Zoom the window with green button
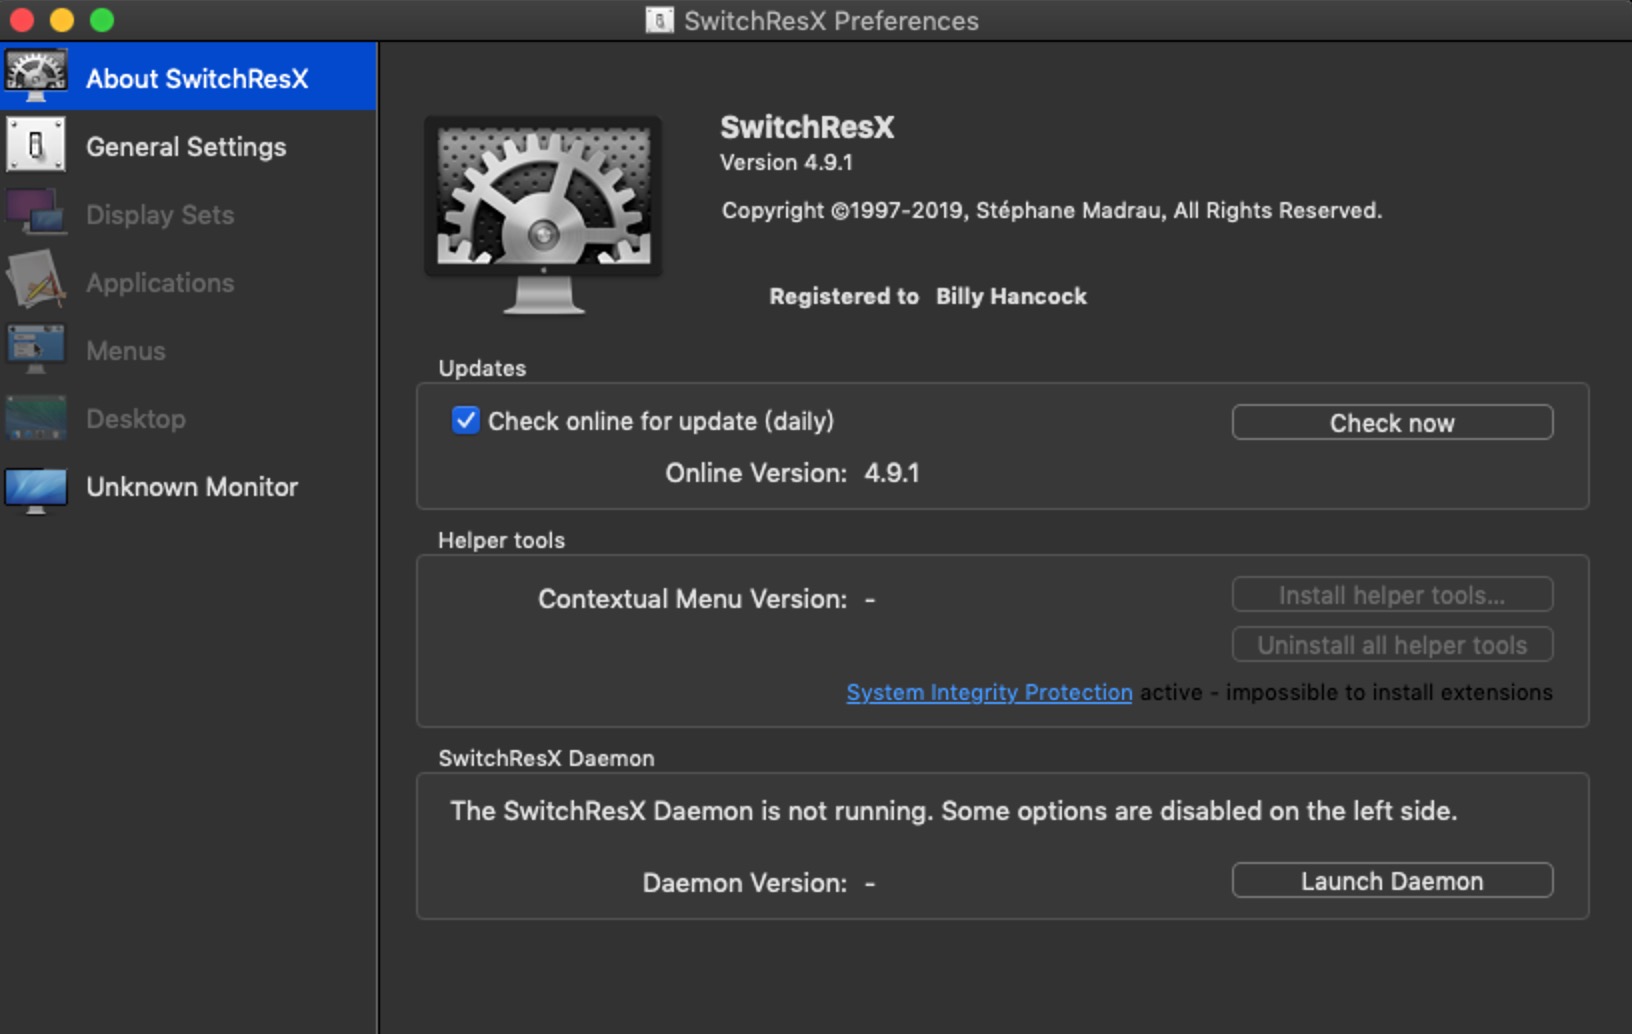 click(x=102, y=20)
